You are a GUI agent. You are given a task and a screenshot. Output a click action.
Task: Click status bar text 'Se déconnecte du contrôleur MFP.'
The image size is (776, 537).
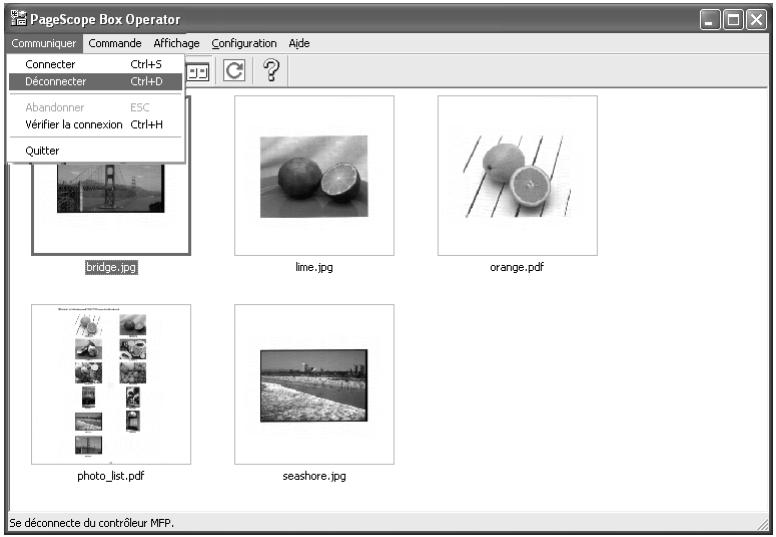92,523
